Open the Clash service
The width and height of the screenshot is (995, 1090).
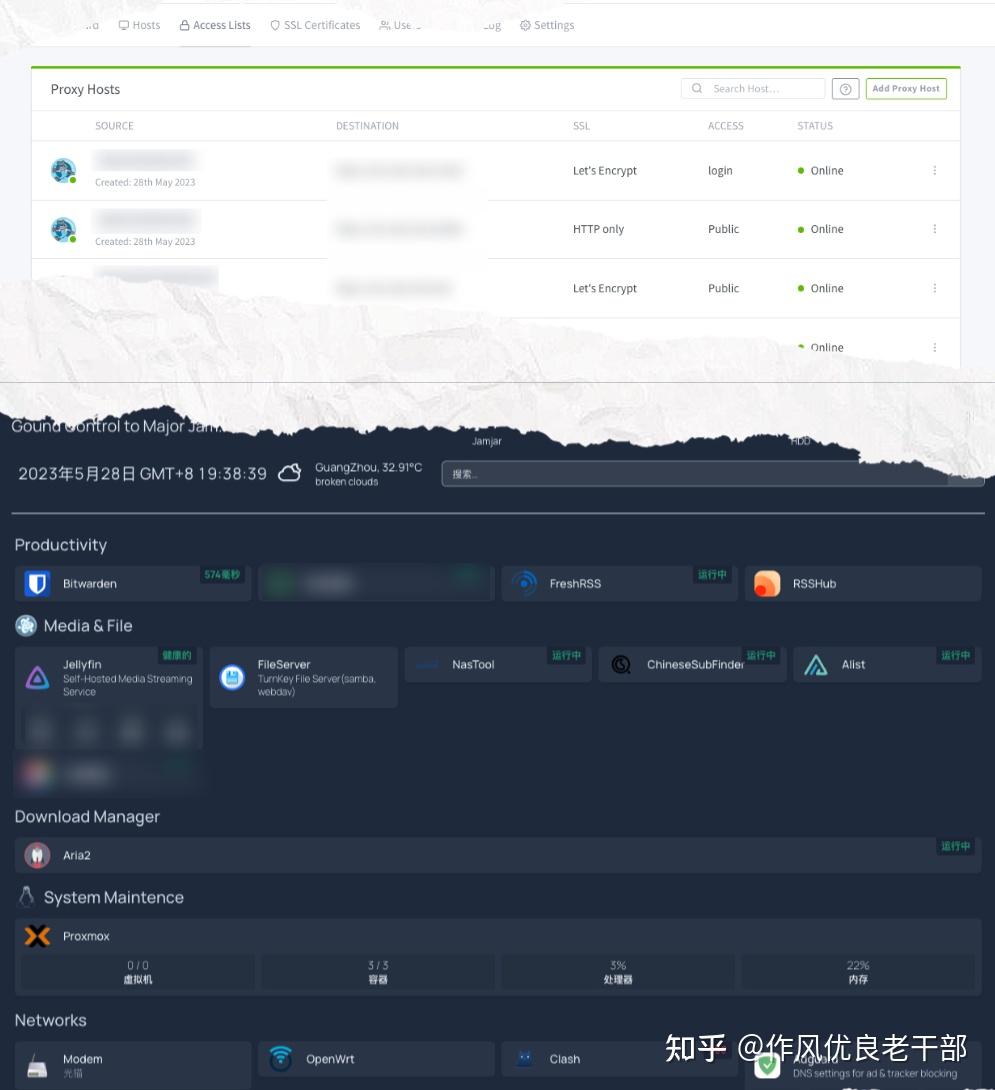[620, 1059]
